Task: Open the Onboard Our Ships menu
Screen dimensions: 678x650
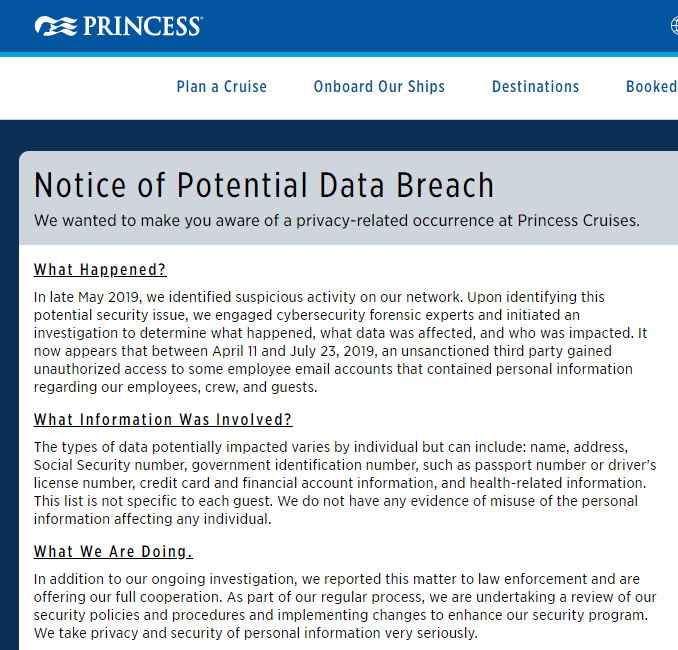Action: point(379,86)
